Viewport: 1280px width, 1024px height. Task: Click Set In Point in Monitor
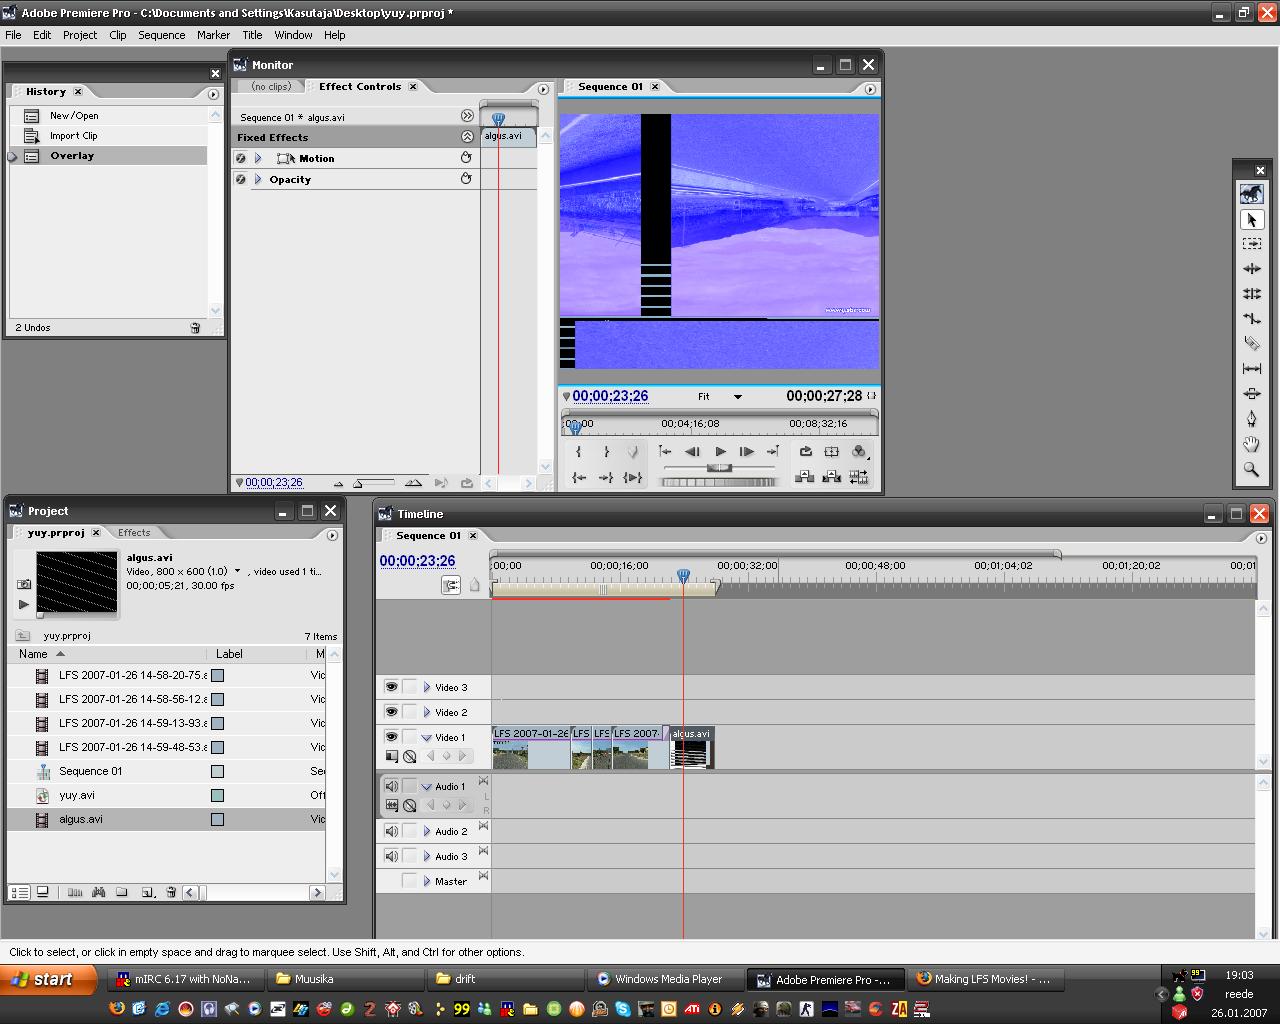pyautogui.click(x=578, y=452)
